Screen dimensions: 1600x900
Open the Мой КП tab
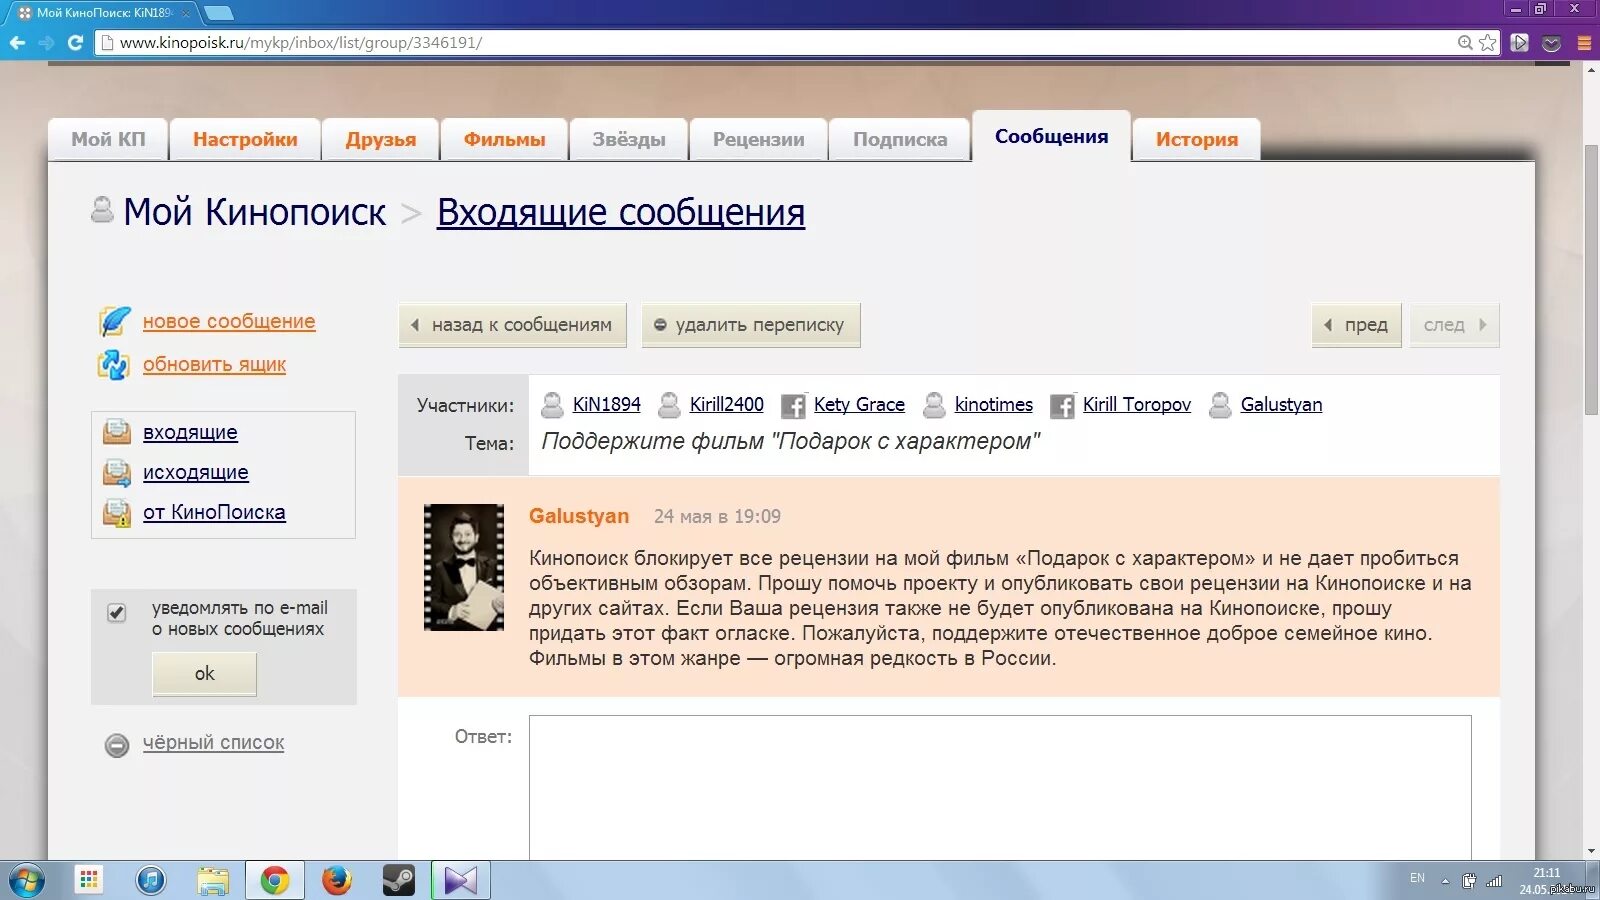tap(108, 140)
